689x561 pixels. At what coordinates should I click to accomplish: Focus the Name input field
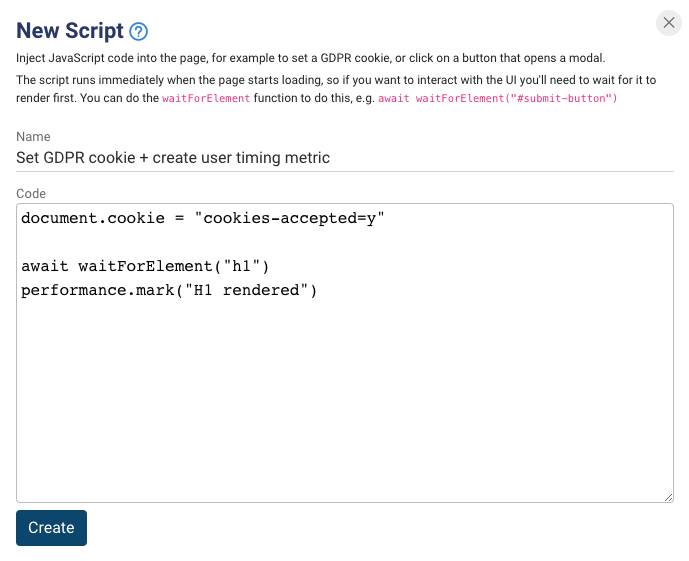(x=344, y=158)
